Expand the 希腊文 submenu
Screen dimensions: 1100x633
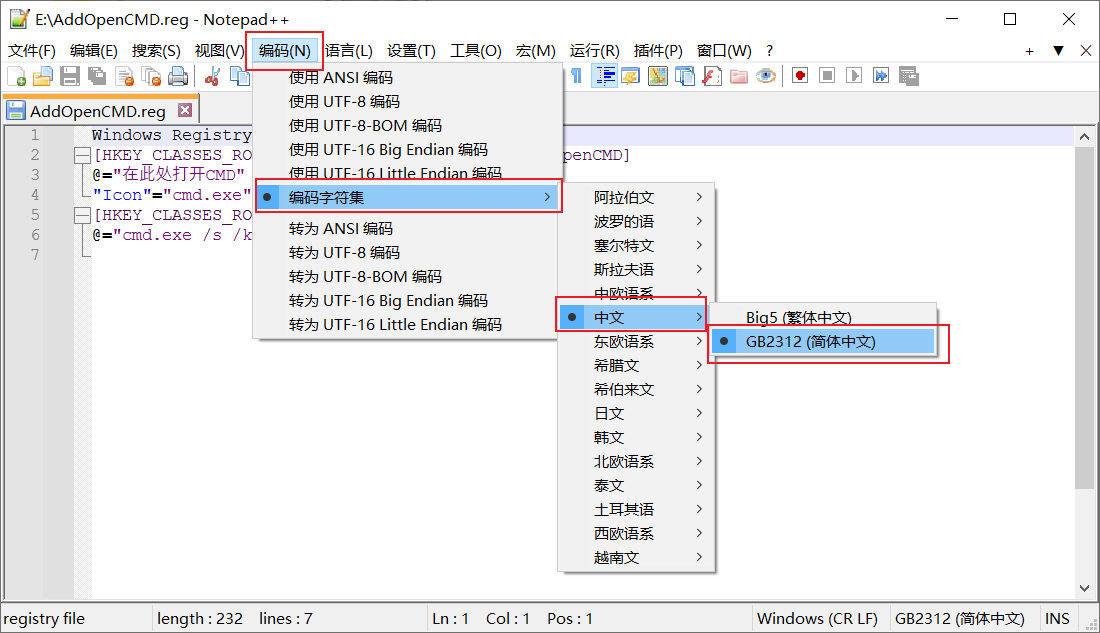pos(636,366)
